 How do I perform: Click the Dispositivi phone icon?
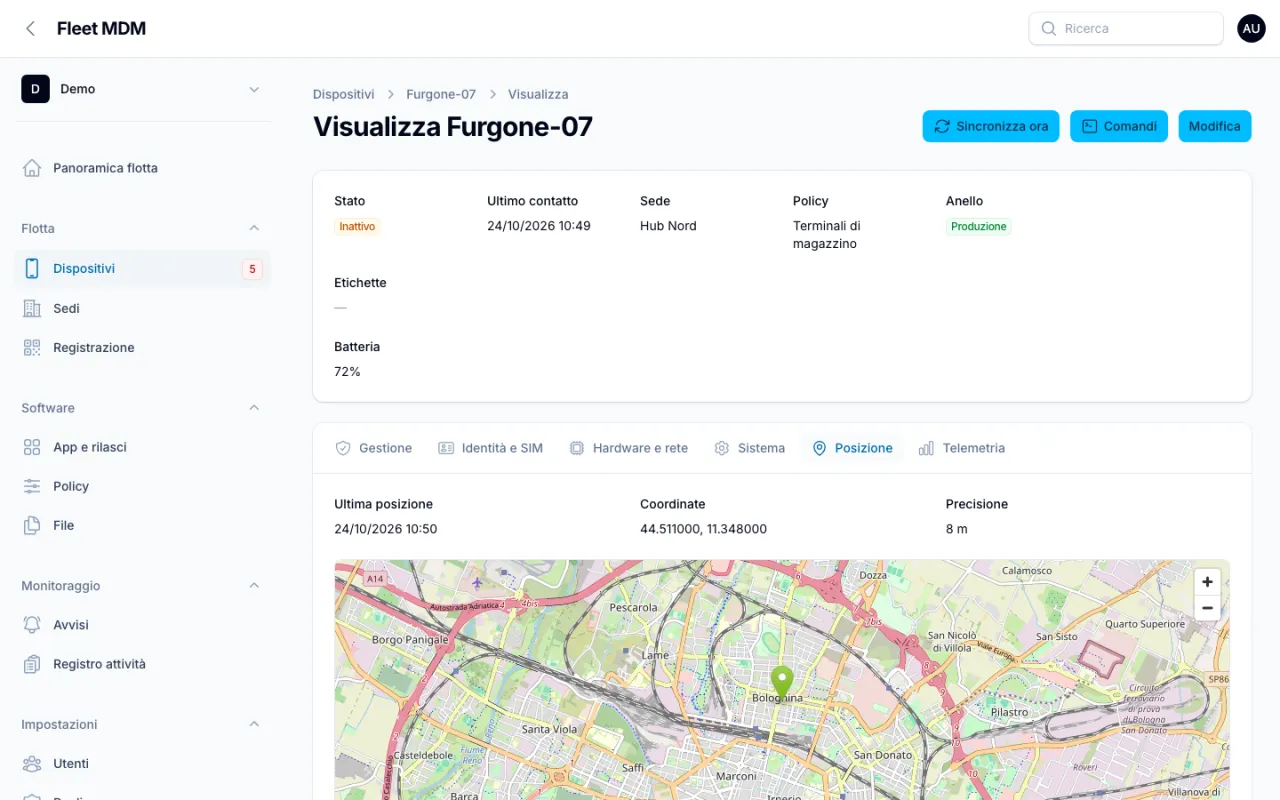[x=32, y=269]
